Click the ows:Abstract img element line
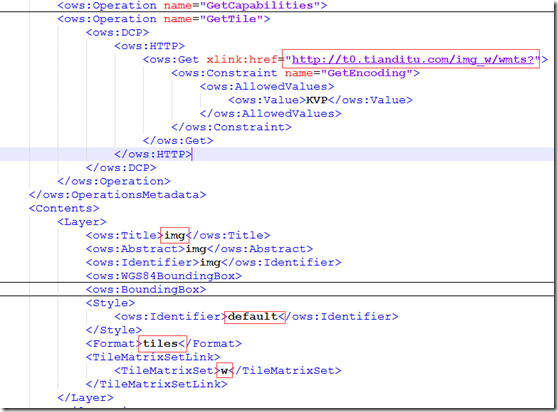The width and height of the screenshot is (558, 412). (x=199, y=249)
